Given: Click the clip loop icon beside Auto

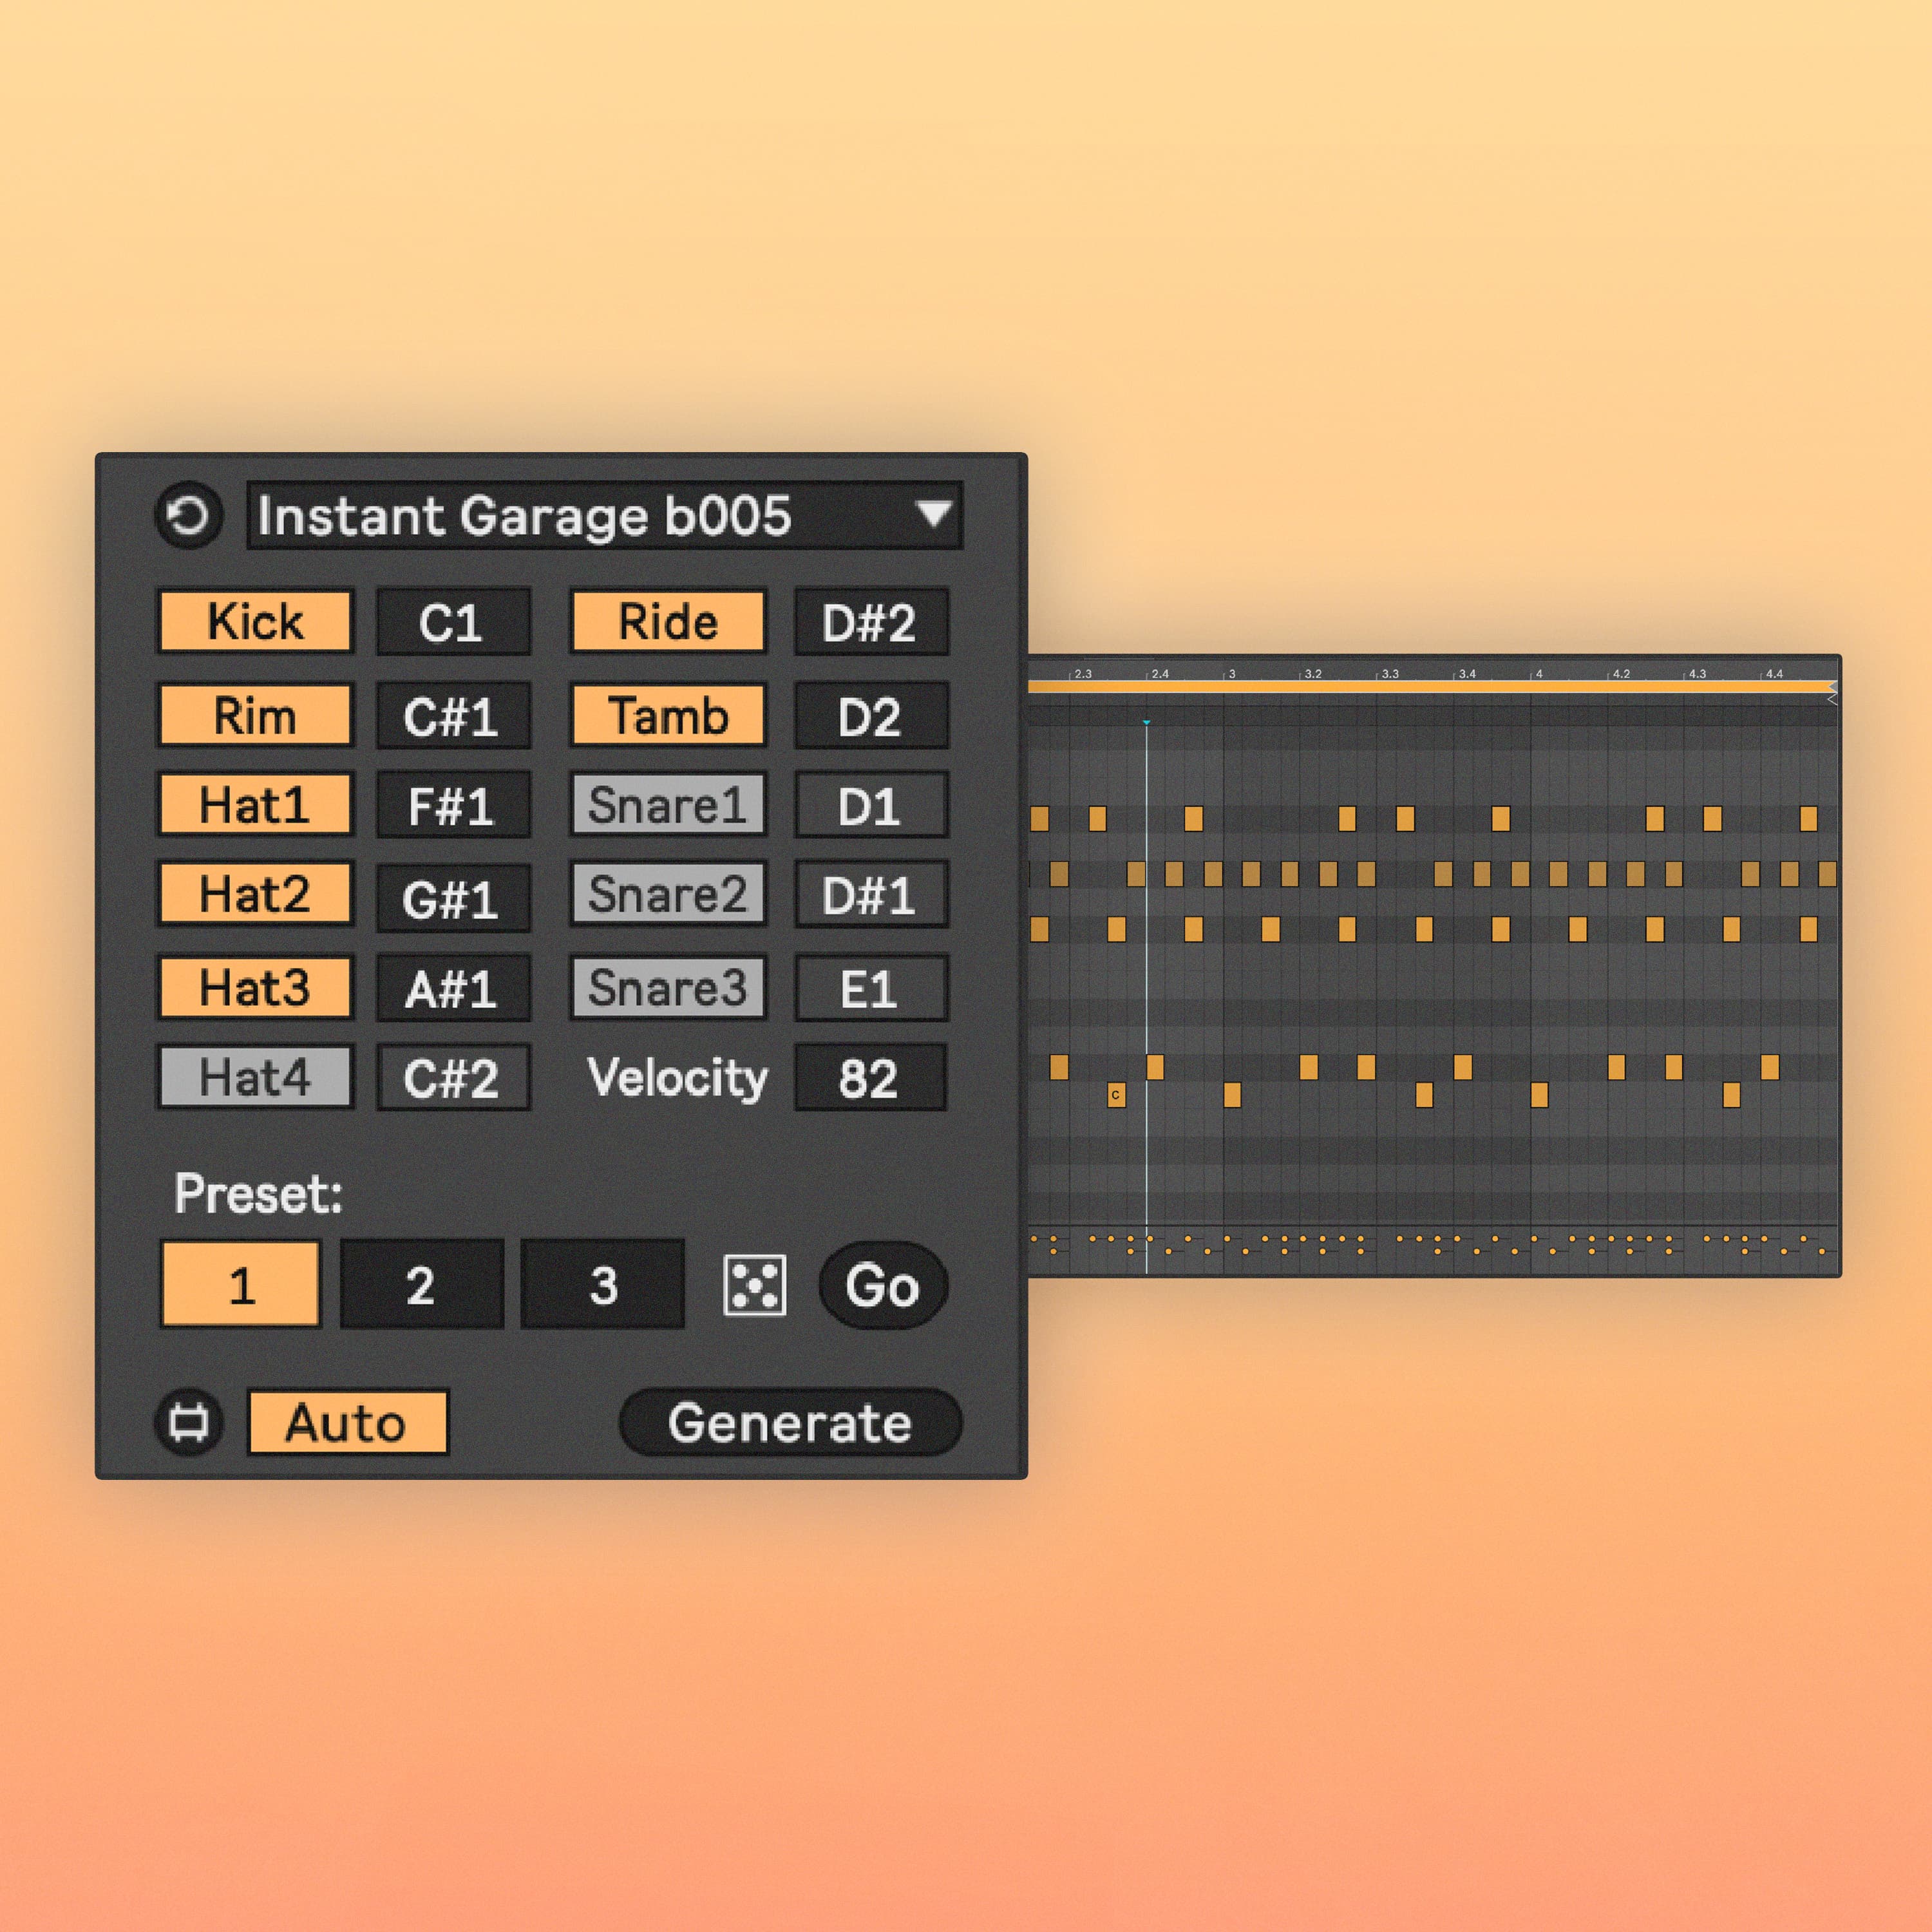Looking at the screenshot, I should 189,1422.
